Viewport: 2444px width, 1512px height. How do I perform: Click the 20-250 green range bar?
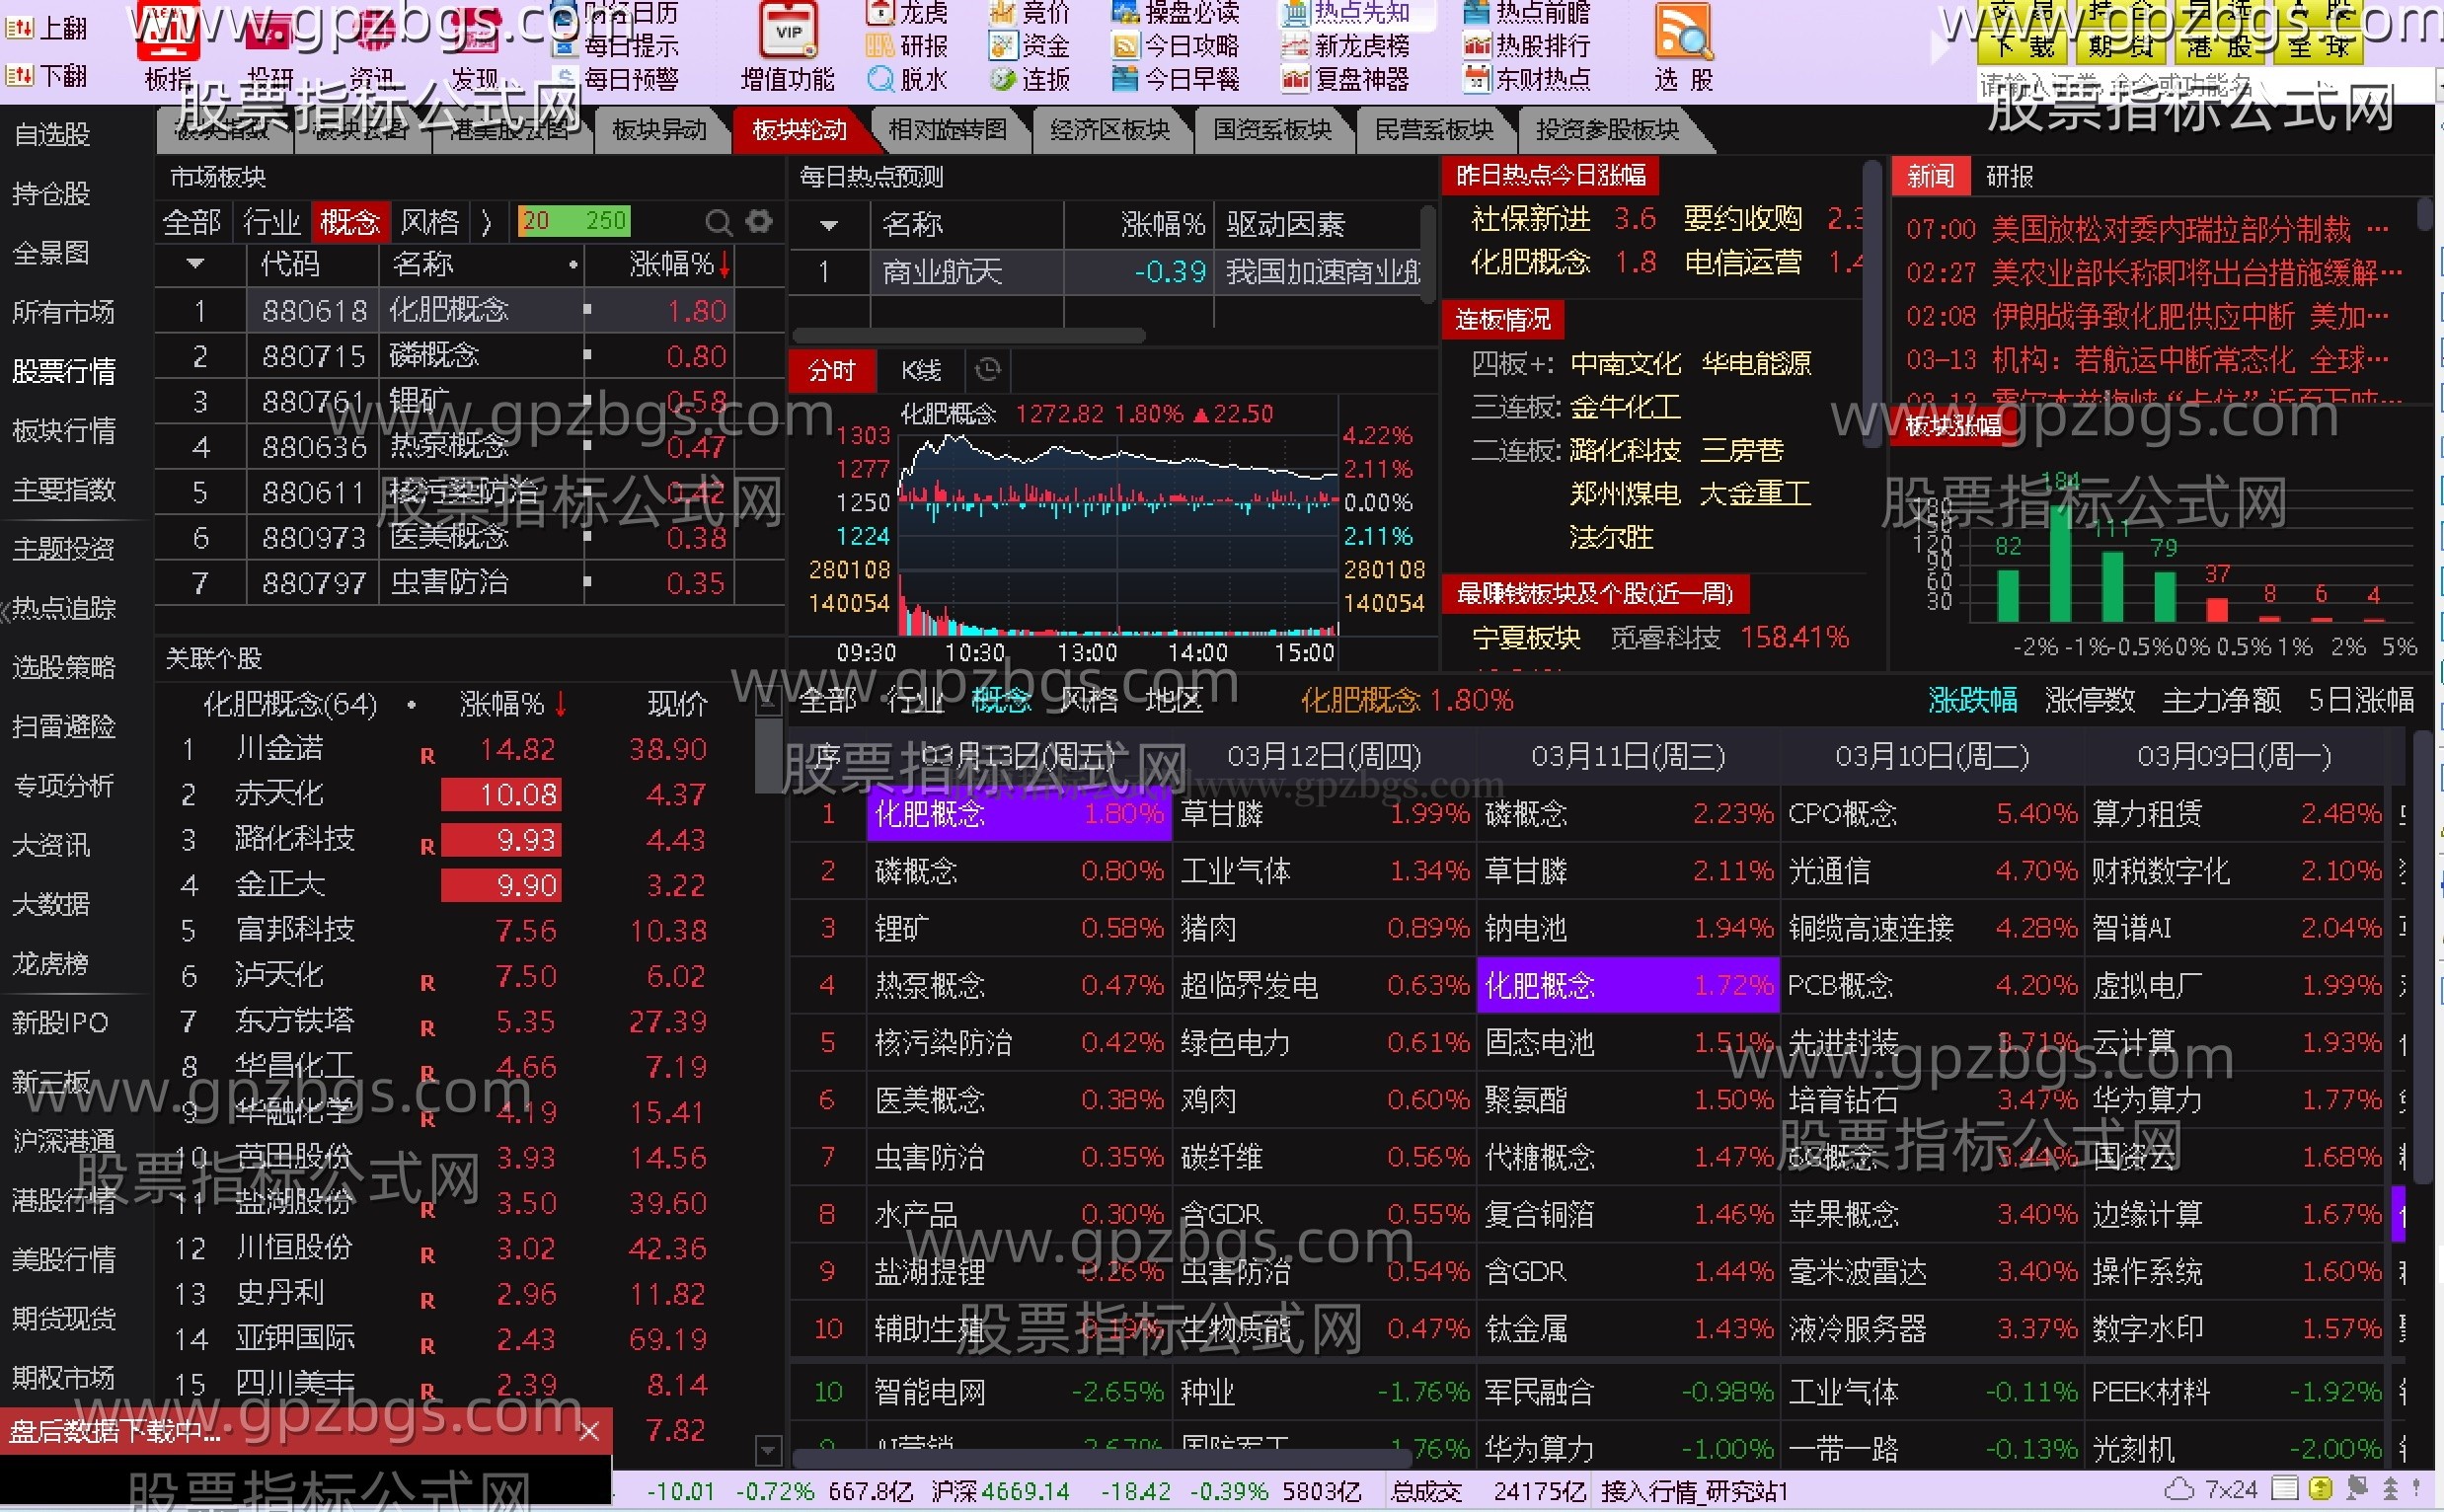(573, 221)
